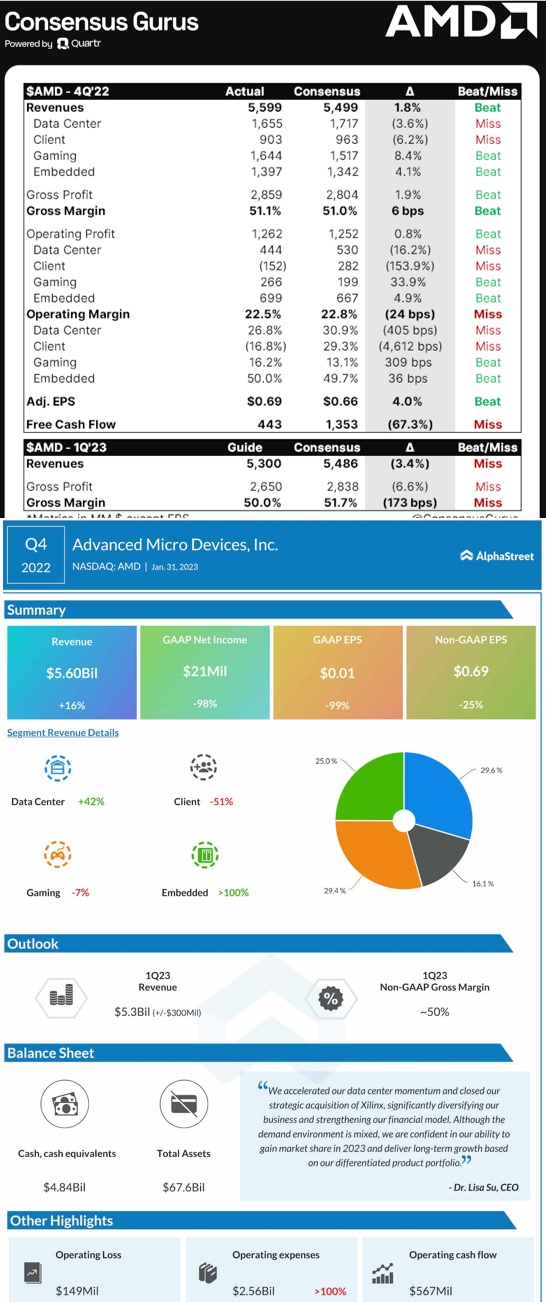Select the Client segment icon
Image resolution: width=546 pixels, height=1302 pixels.
(x=204, y=768)
